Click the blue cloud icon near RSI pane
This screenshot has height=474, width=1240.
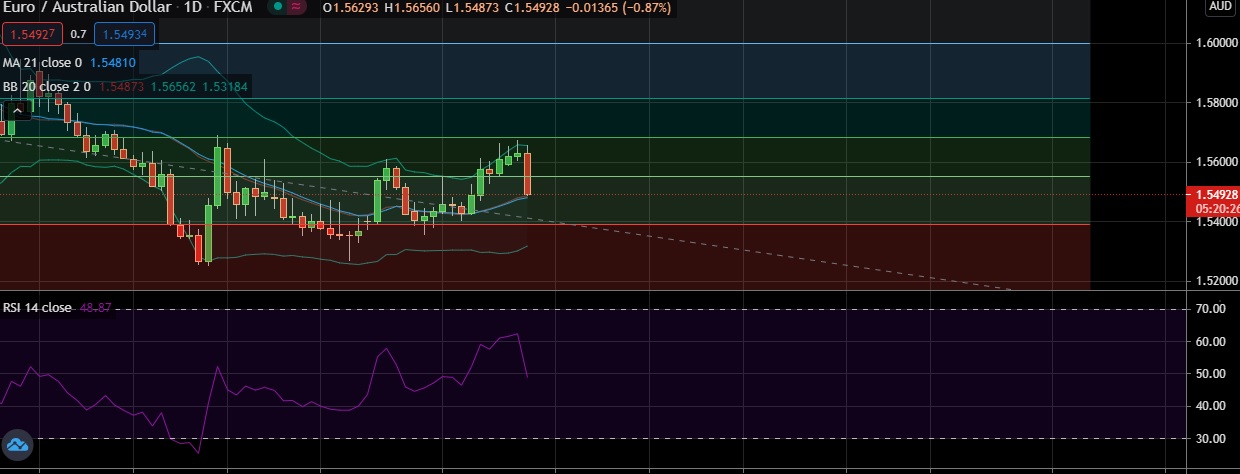pyautogui.click(x=18, y=445)
